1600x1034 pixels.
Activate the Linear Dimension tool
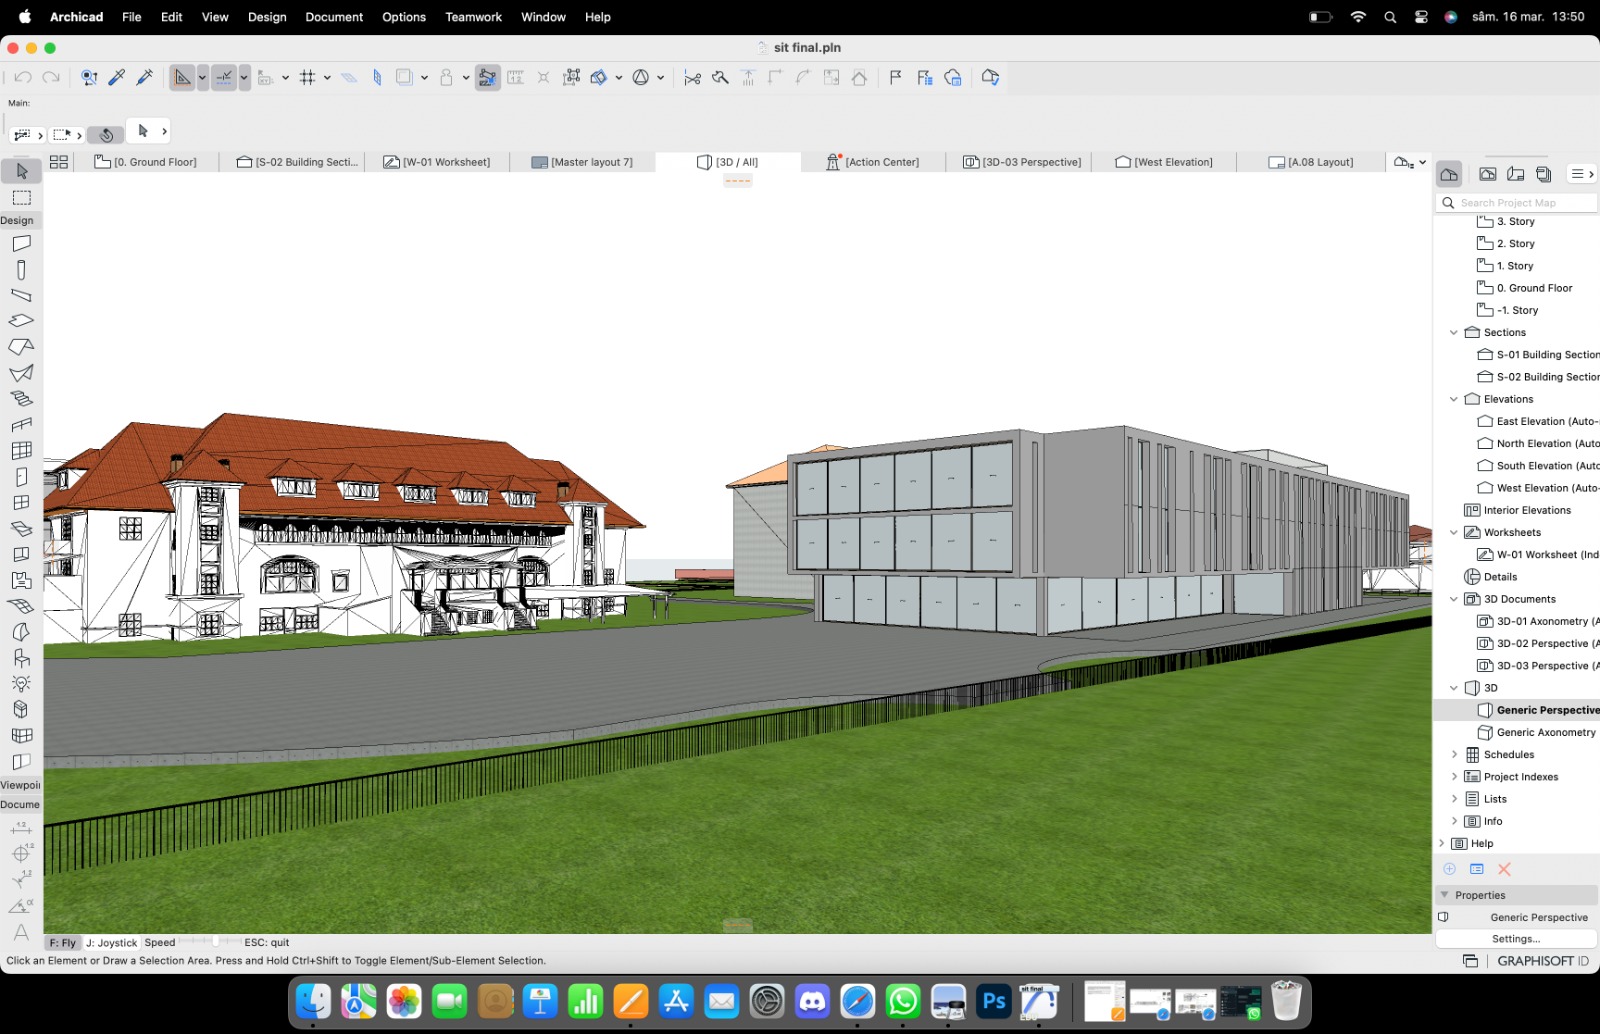(x=21, y=829)
